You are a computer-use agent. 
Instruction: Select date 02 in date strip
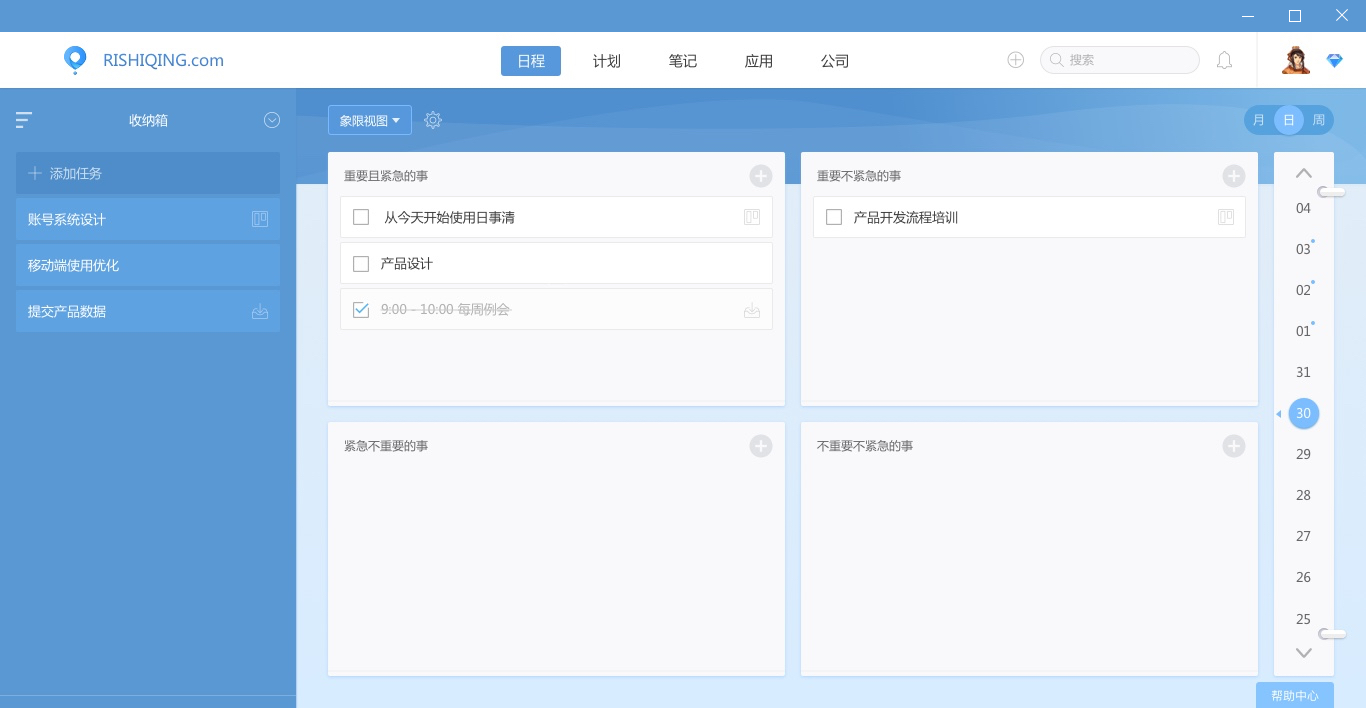click(x=1303, y=290)
